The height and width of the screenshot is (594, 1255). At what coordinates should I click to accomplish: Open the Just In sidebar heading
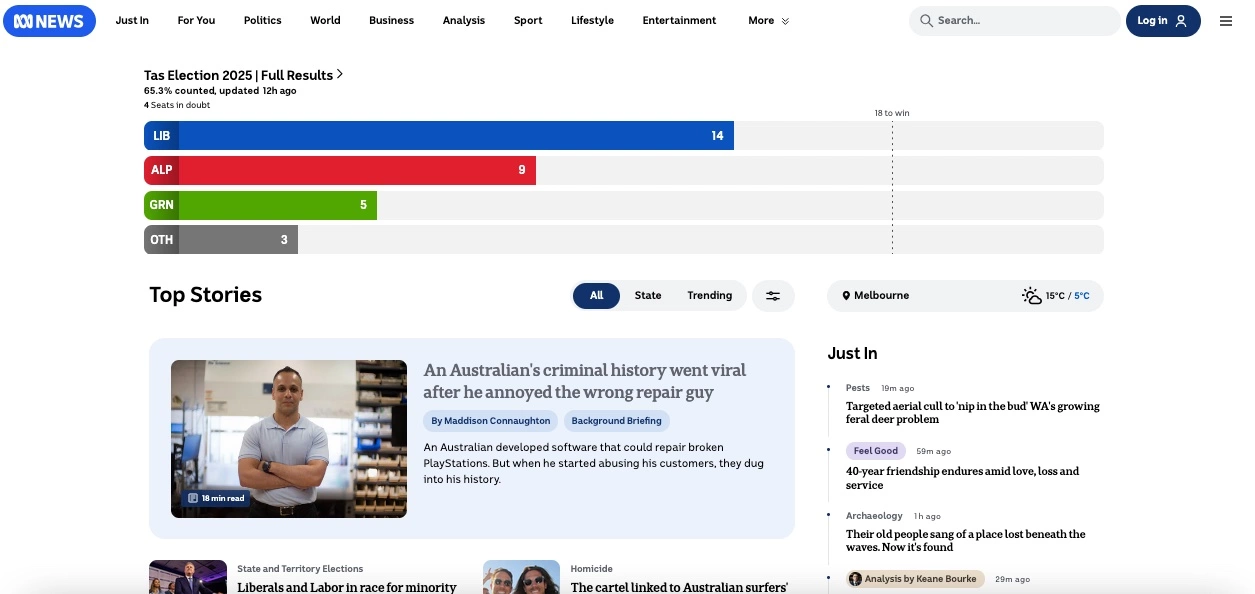coord(852,353)
